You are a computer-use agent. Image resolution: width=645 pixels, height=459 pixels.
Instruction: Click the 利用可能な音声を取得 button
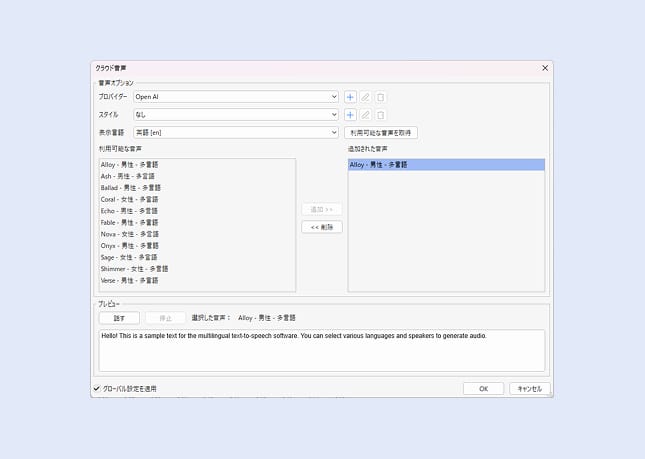click(381, 132)
